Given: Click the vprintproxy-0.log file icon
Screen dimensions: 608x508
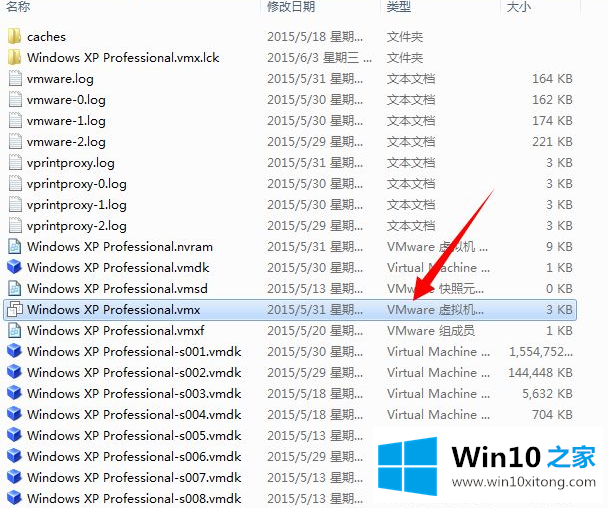Looking at the screenshot, I should [15, 183].
